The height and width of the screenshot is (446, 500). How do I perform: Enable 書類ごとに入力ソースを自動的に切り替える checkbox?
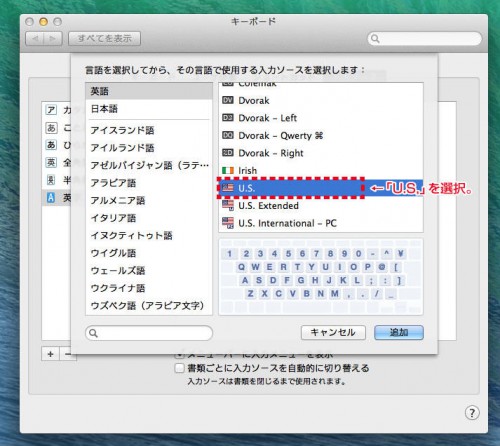(x=180, y=368)
